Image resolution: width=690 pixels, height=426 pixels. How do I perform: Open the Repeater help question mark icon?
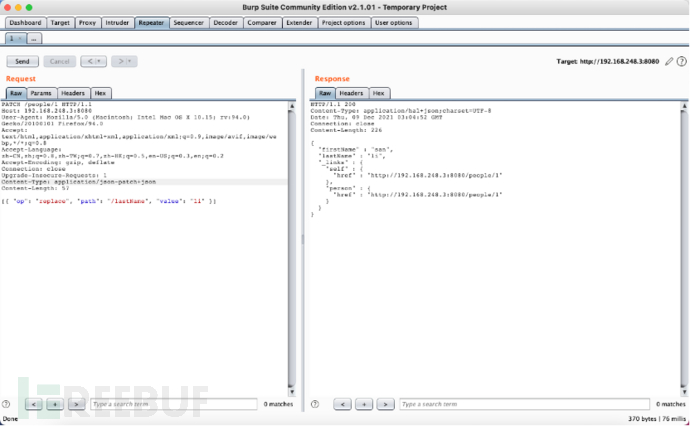coord(682,62)
